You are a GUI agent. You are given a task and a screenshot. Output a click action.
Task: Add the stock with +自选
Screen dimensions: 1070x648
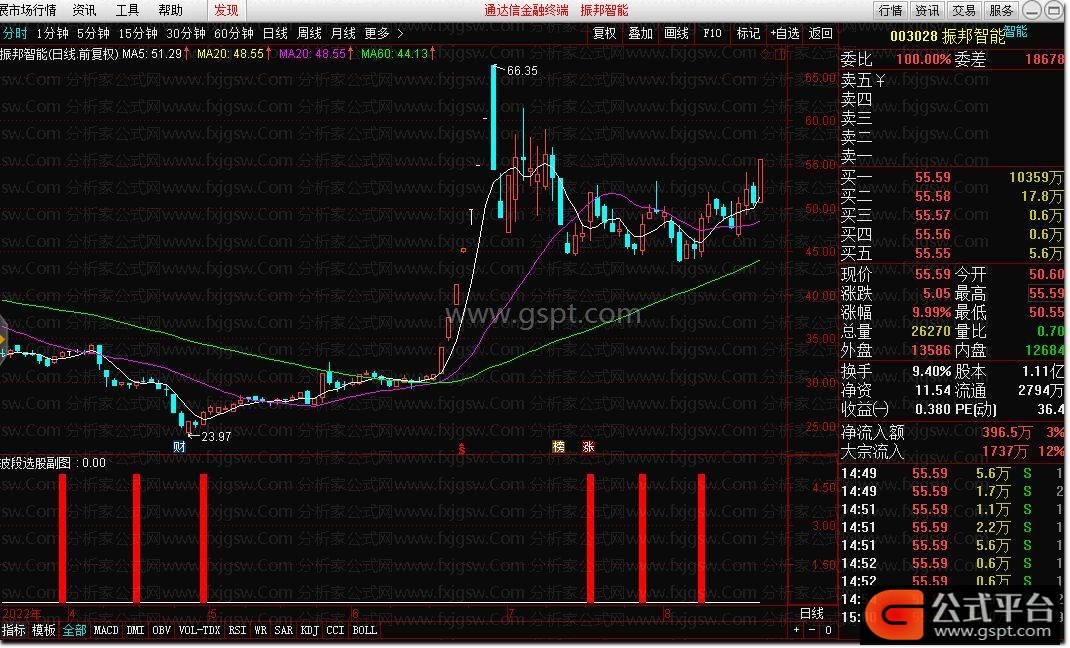[x=785, y=33]
